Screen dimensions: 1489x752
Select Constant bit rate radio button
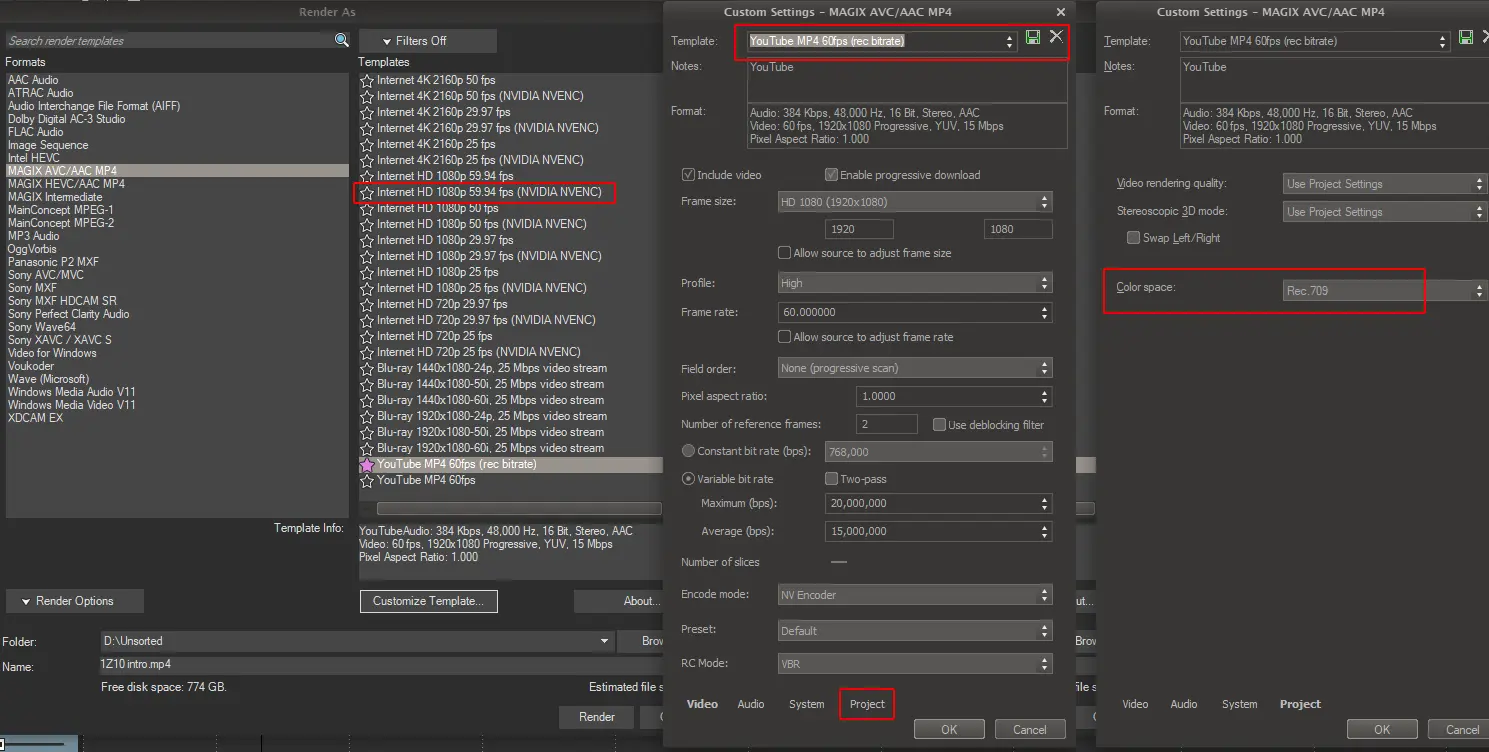click(x=688, y=452)
